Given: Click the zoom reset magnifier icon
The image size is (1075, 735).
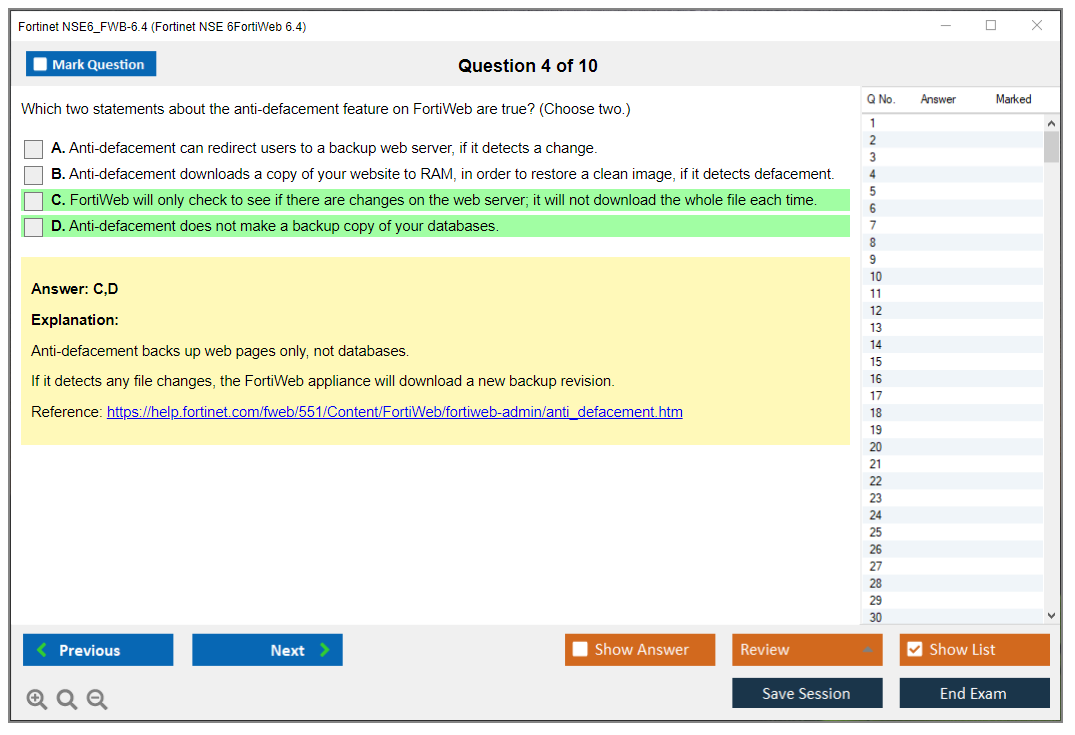Looking at the screenshot, I should 67,700.
